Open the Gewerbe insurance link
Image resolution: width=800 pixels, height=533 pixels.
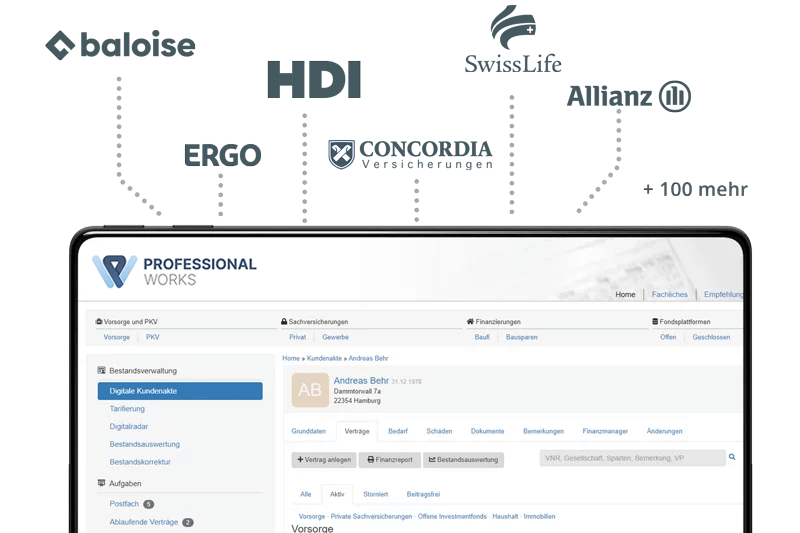[x=335, y=337]
